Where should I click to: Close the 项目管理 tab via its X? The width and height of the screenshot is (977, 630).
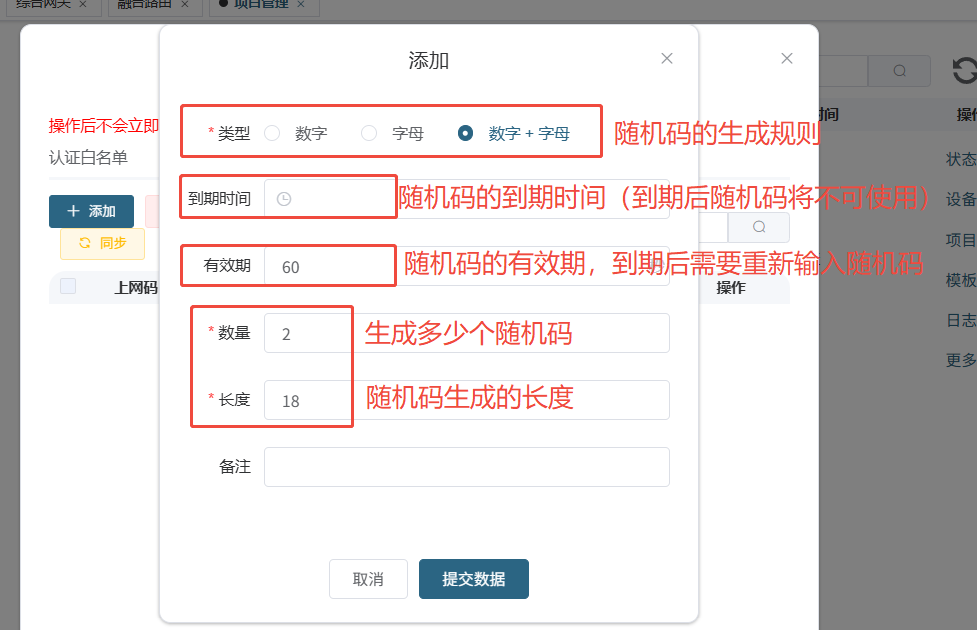tap(301, 5)
